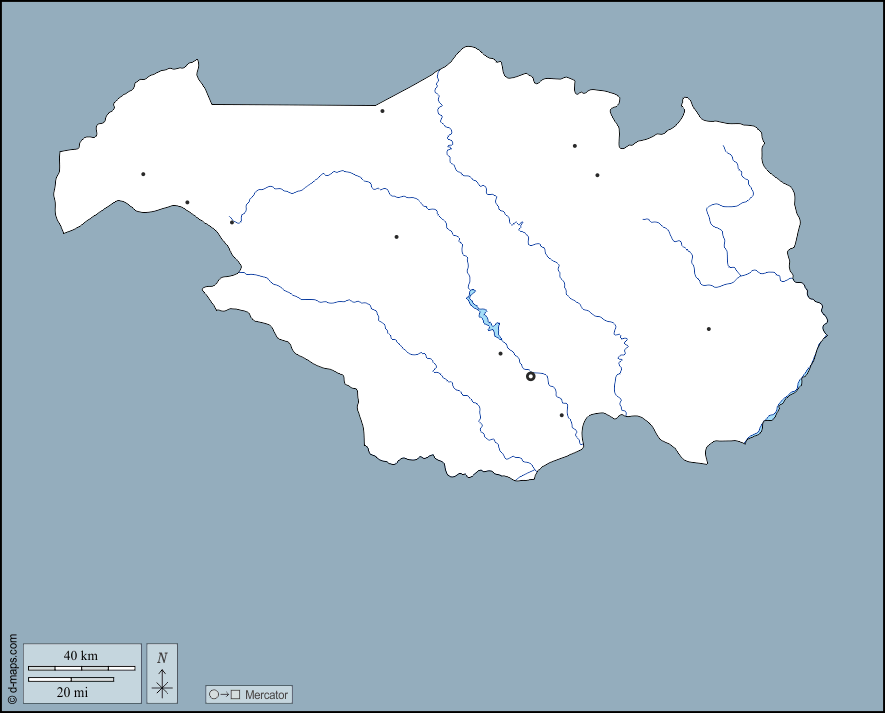Click the circle-to-square projection symbol
Viewport: 885px width, 713px height.
pos(224,694)
